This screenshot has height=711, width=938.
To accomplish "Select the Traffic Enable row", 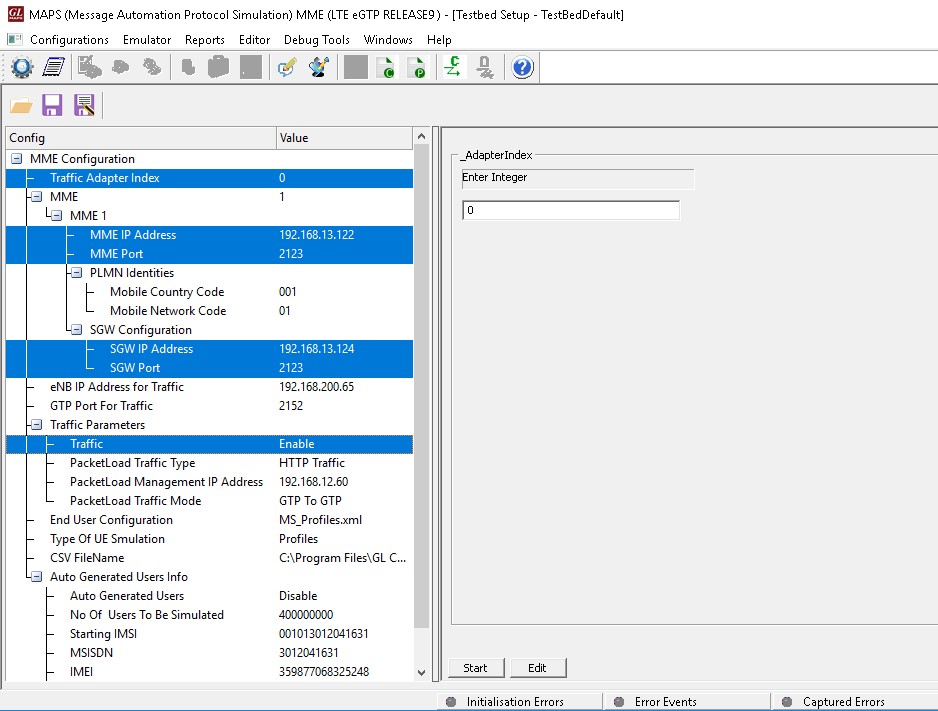I will [x=88, y=443].
